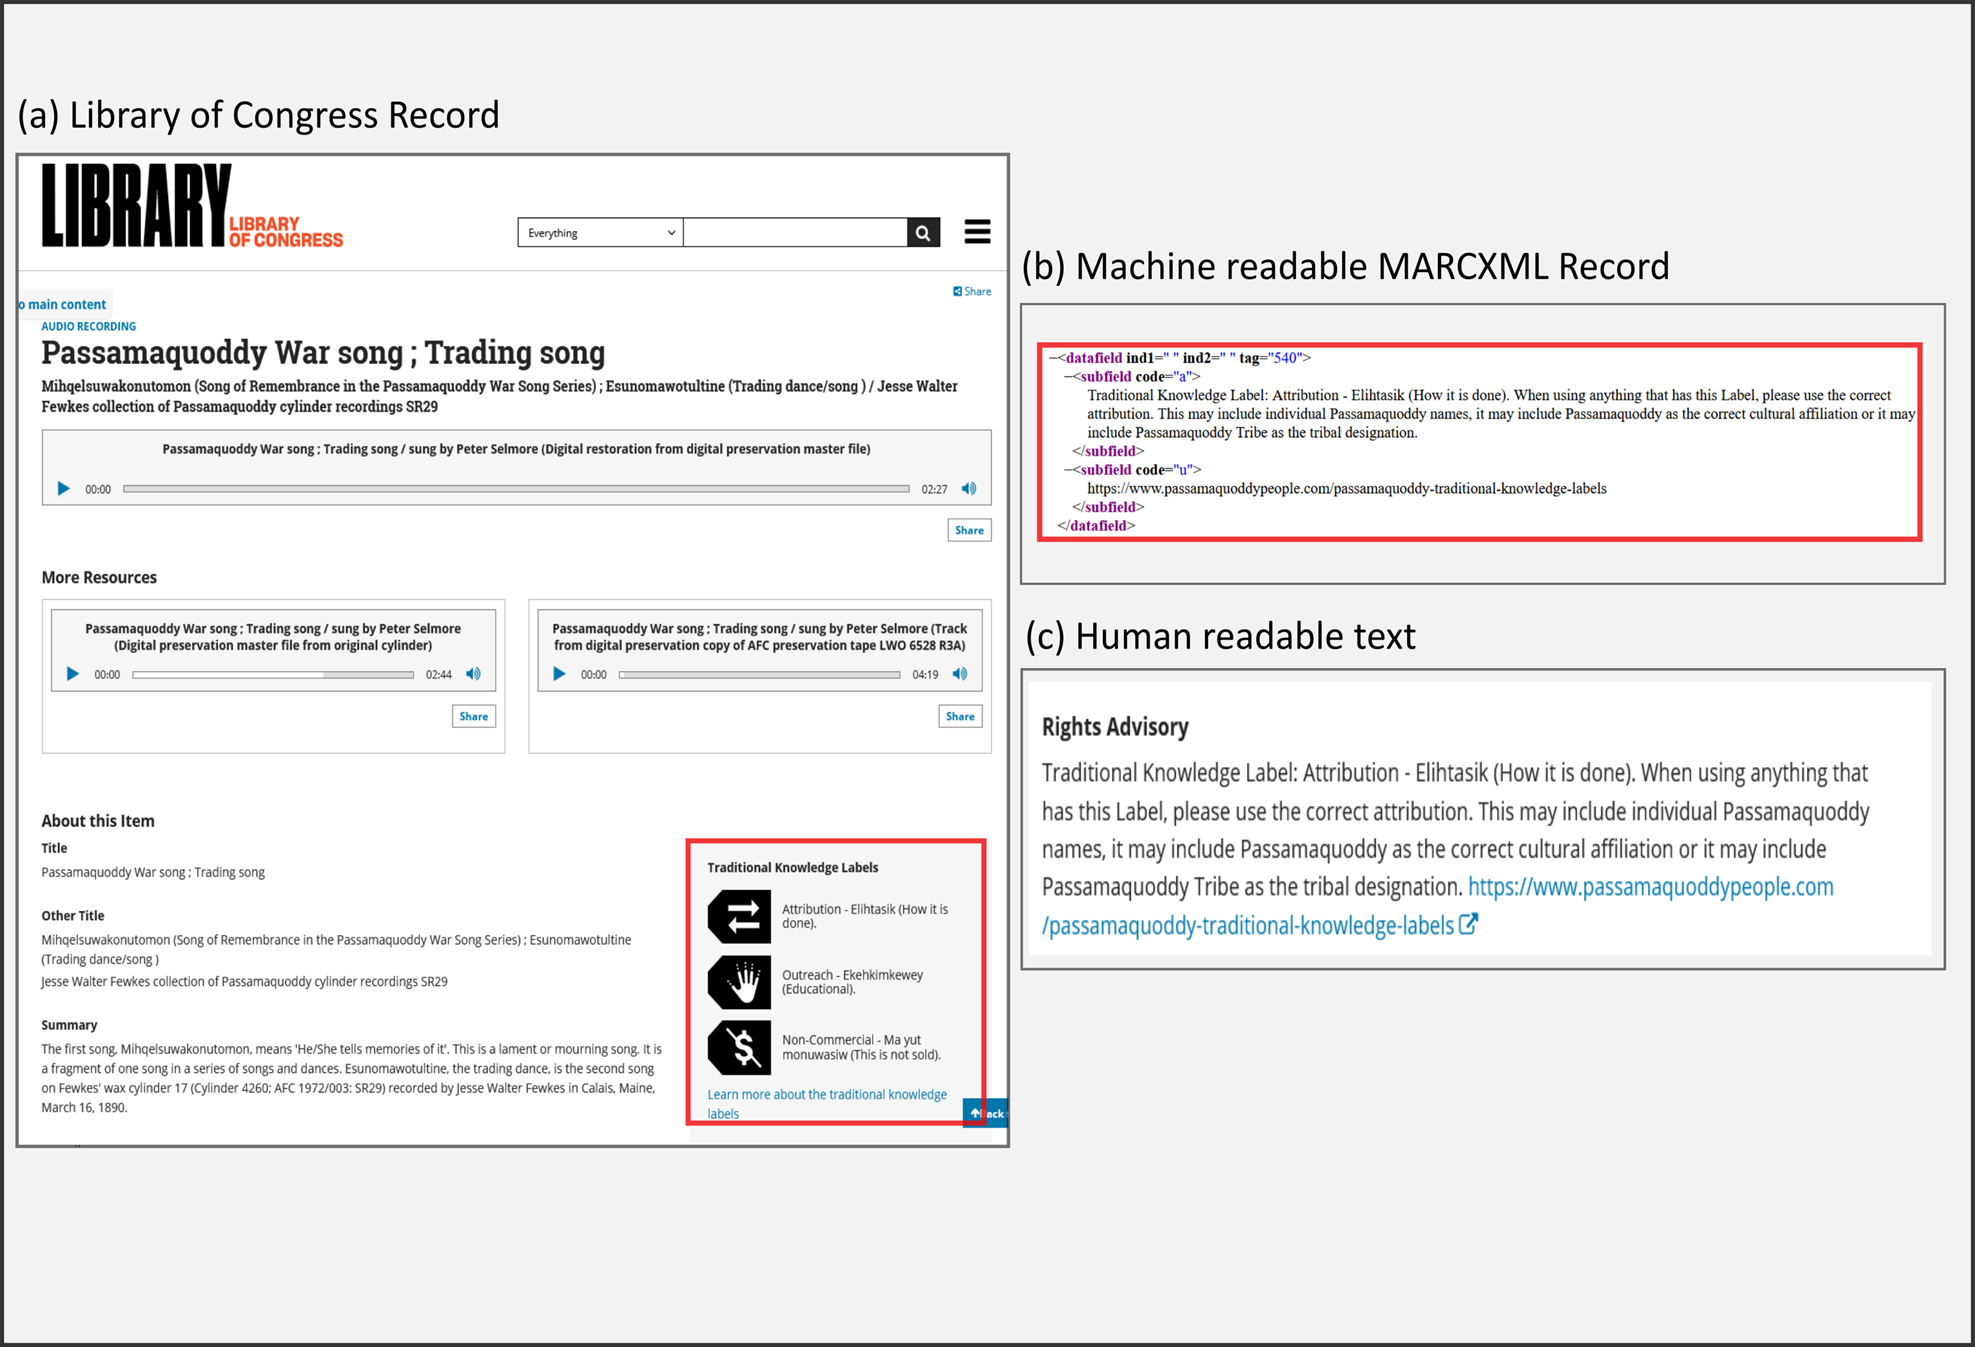
Task: Click the Back to top button
Action: tap(985, 1113)
